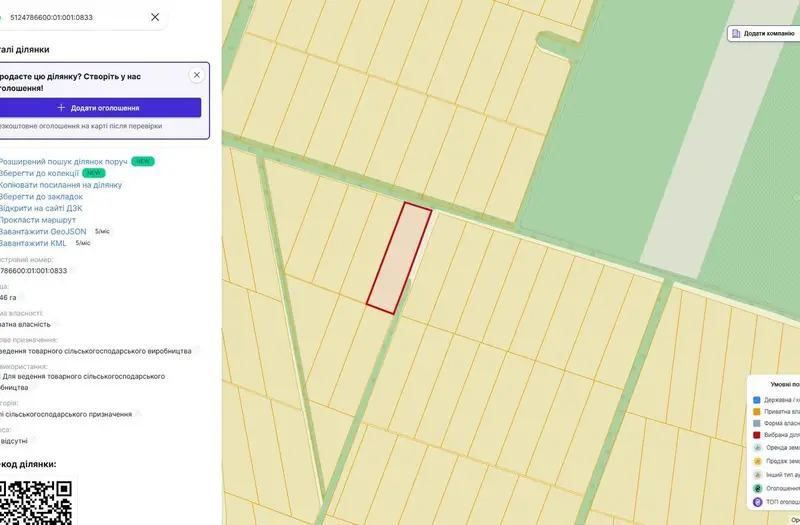The height and width of the screenshot is (525, 800).
Task: Click the cadastral number search field
Action: tap(77, 17)
